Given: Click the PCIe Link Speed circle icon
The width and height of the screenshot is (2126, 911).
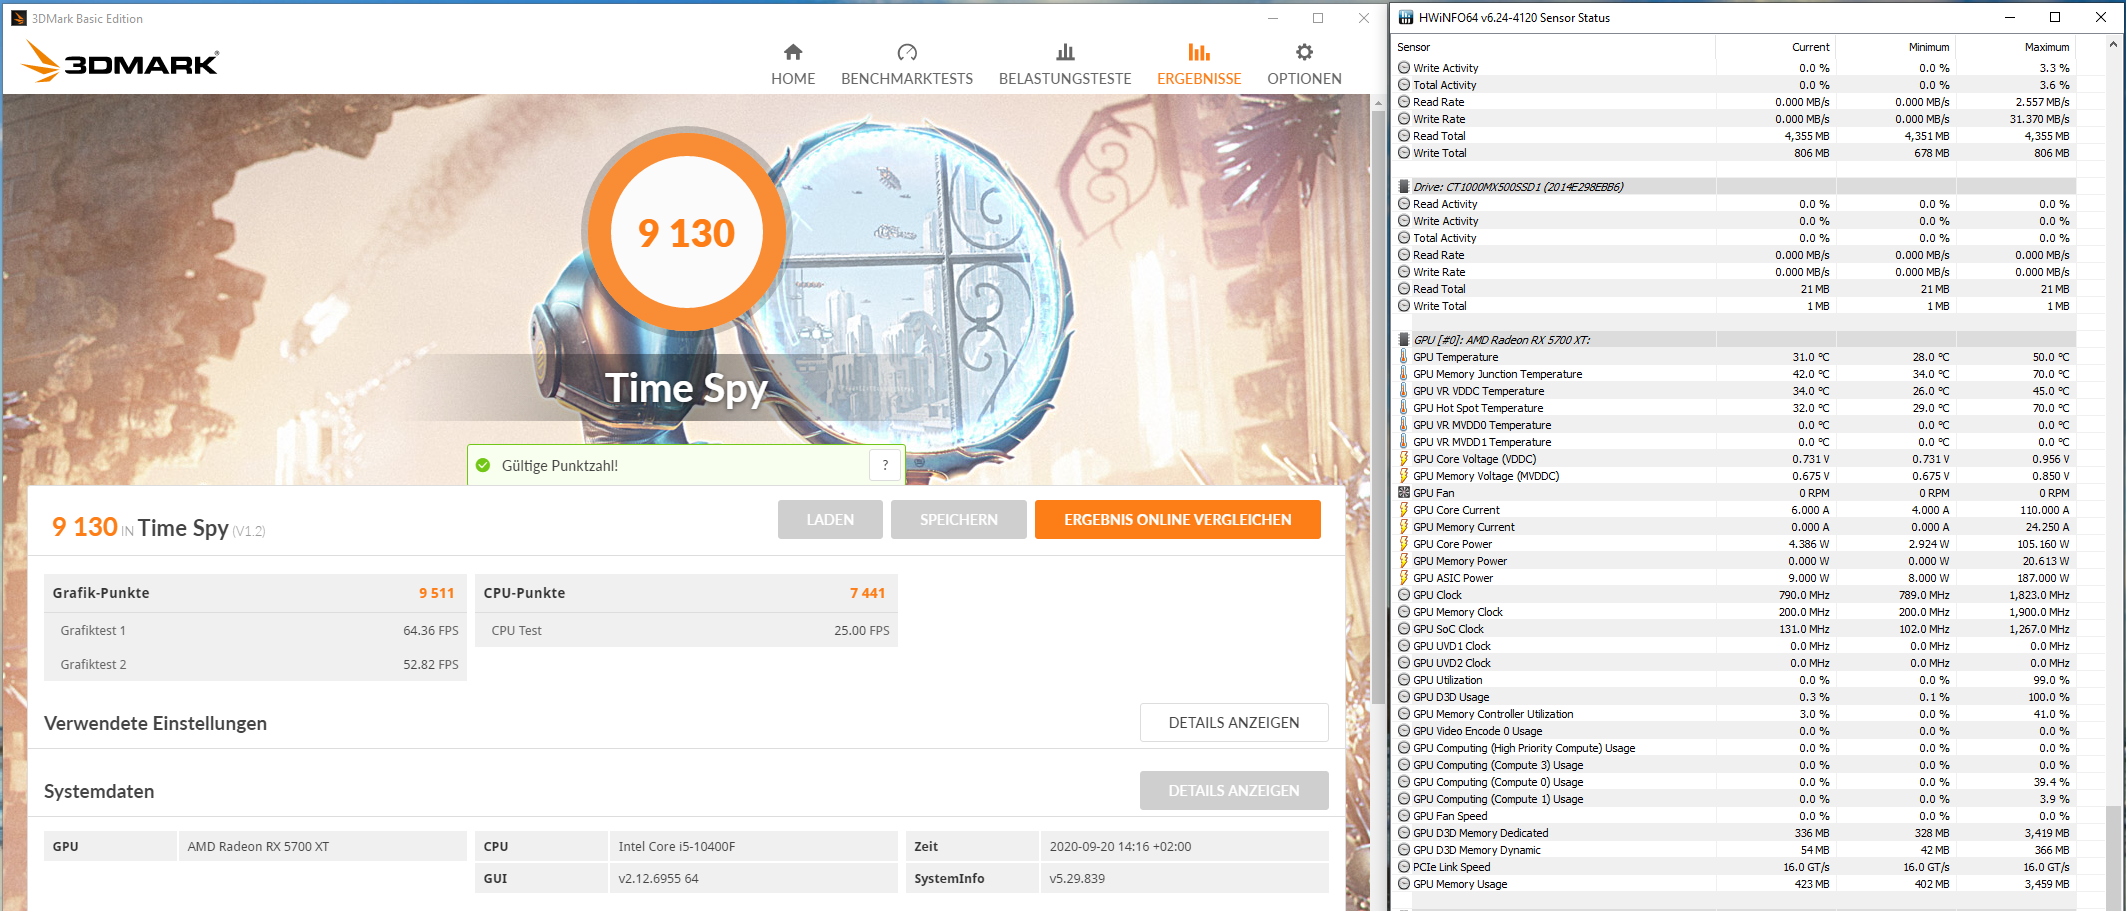Looking at the screenshot, I should coord(1404,867).
